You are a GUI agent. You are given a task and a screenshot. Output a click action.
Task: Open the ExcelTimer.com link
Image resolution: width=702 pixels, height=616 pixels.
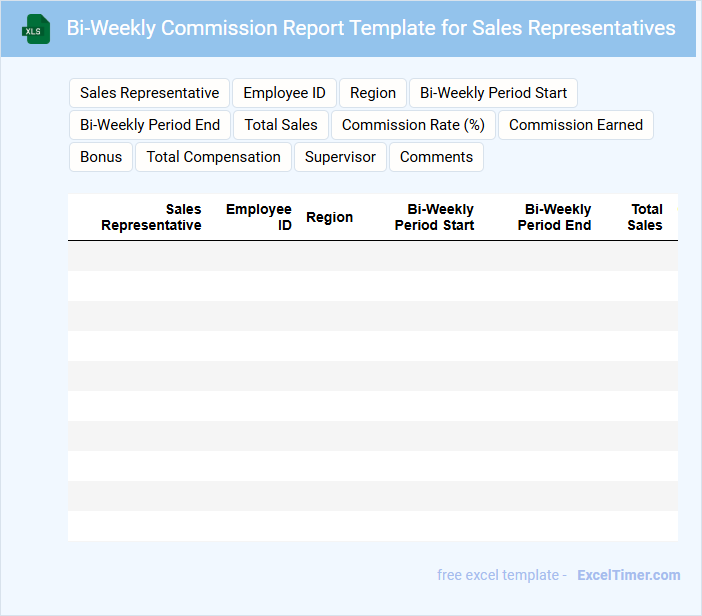point(628,575)
